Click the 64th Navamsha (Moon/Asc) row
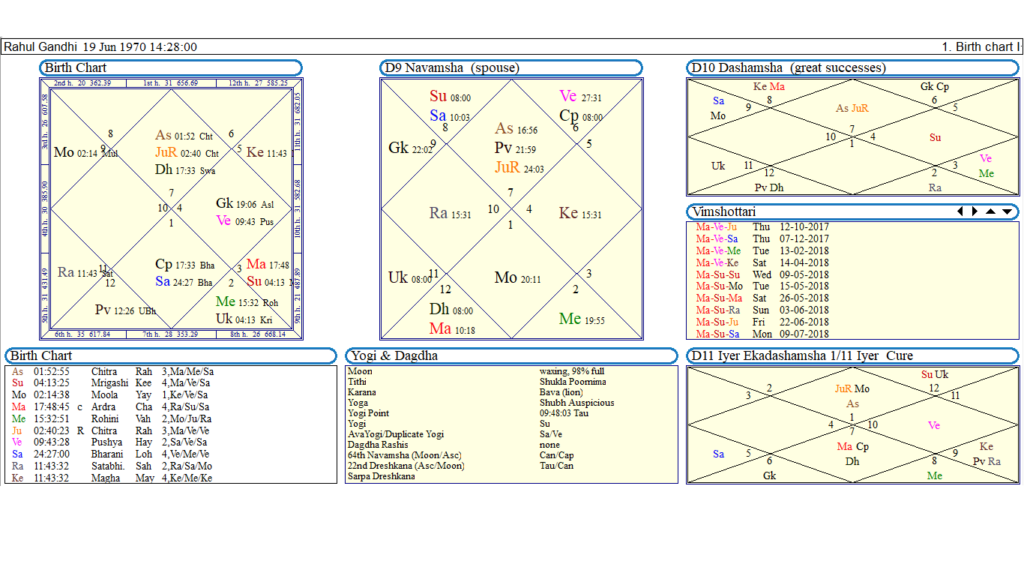This screenshot has height=576, width=1024. click(x=461, y=455)
